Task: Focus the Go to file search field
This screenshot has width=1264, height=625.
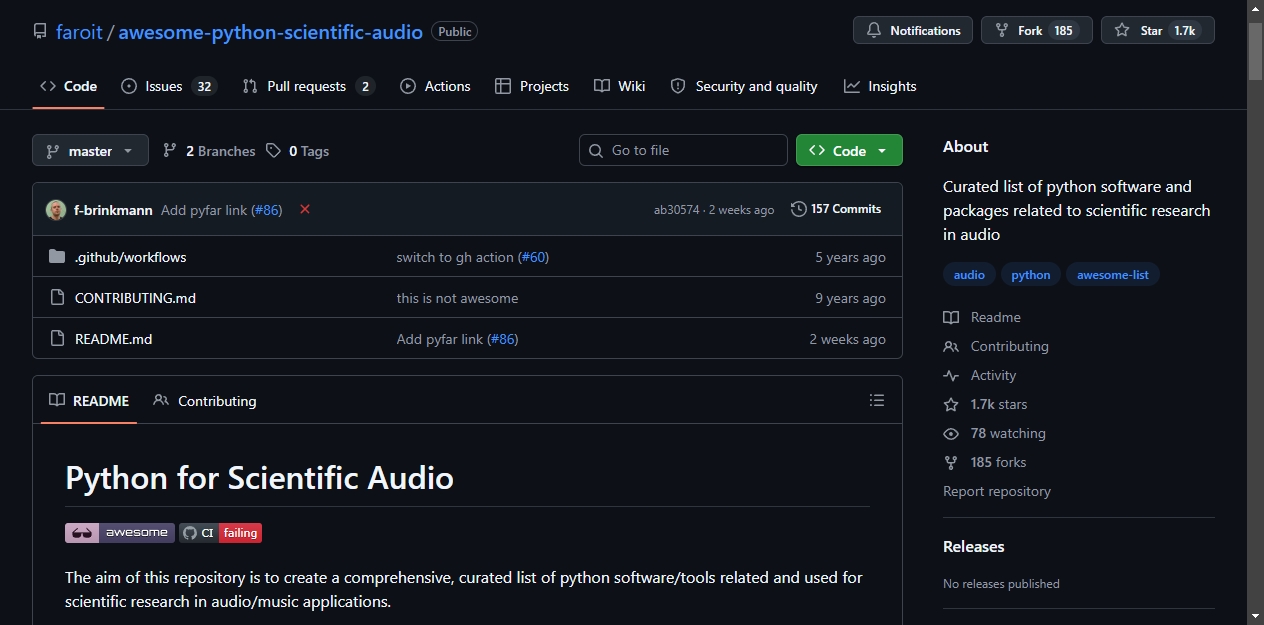Action: tap(683, 150)
